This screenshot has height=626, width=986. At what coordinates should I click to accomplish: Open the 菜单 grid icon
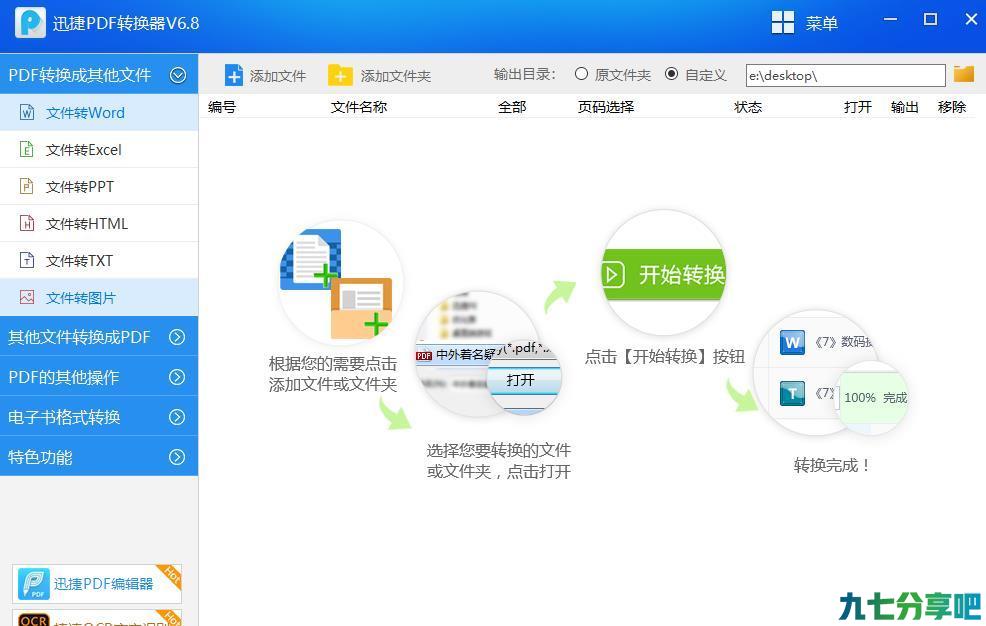point(782,23)
